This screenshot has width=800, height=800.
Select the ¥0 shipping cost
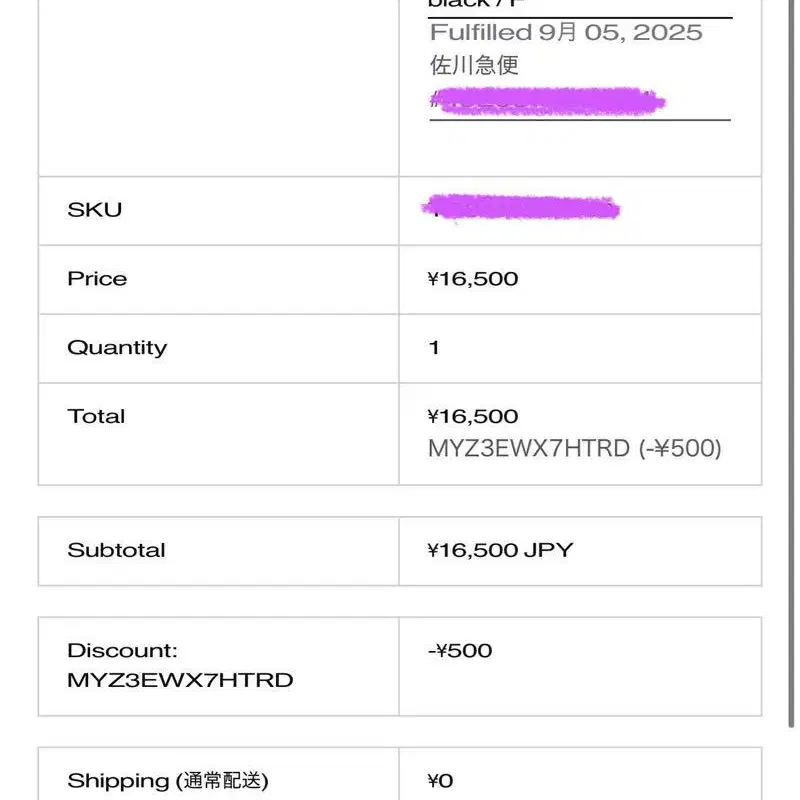[x=441, y=781]
